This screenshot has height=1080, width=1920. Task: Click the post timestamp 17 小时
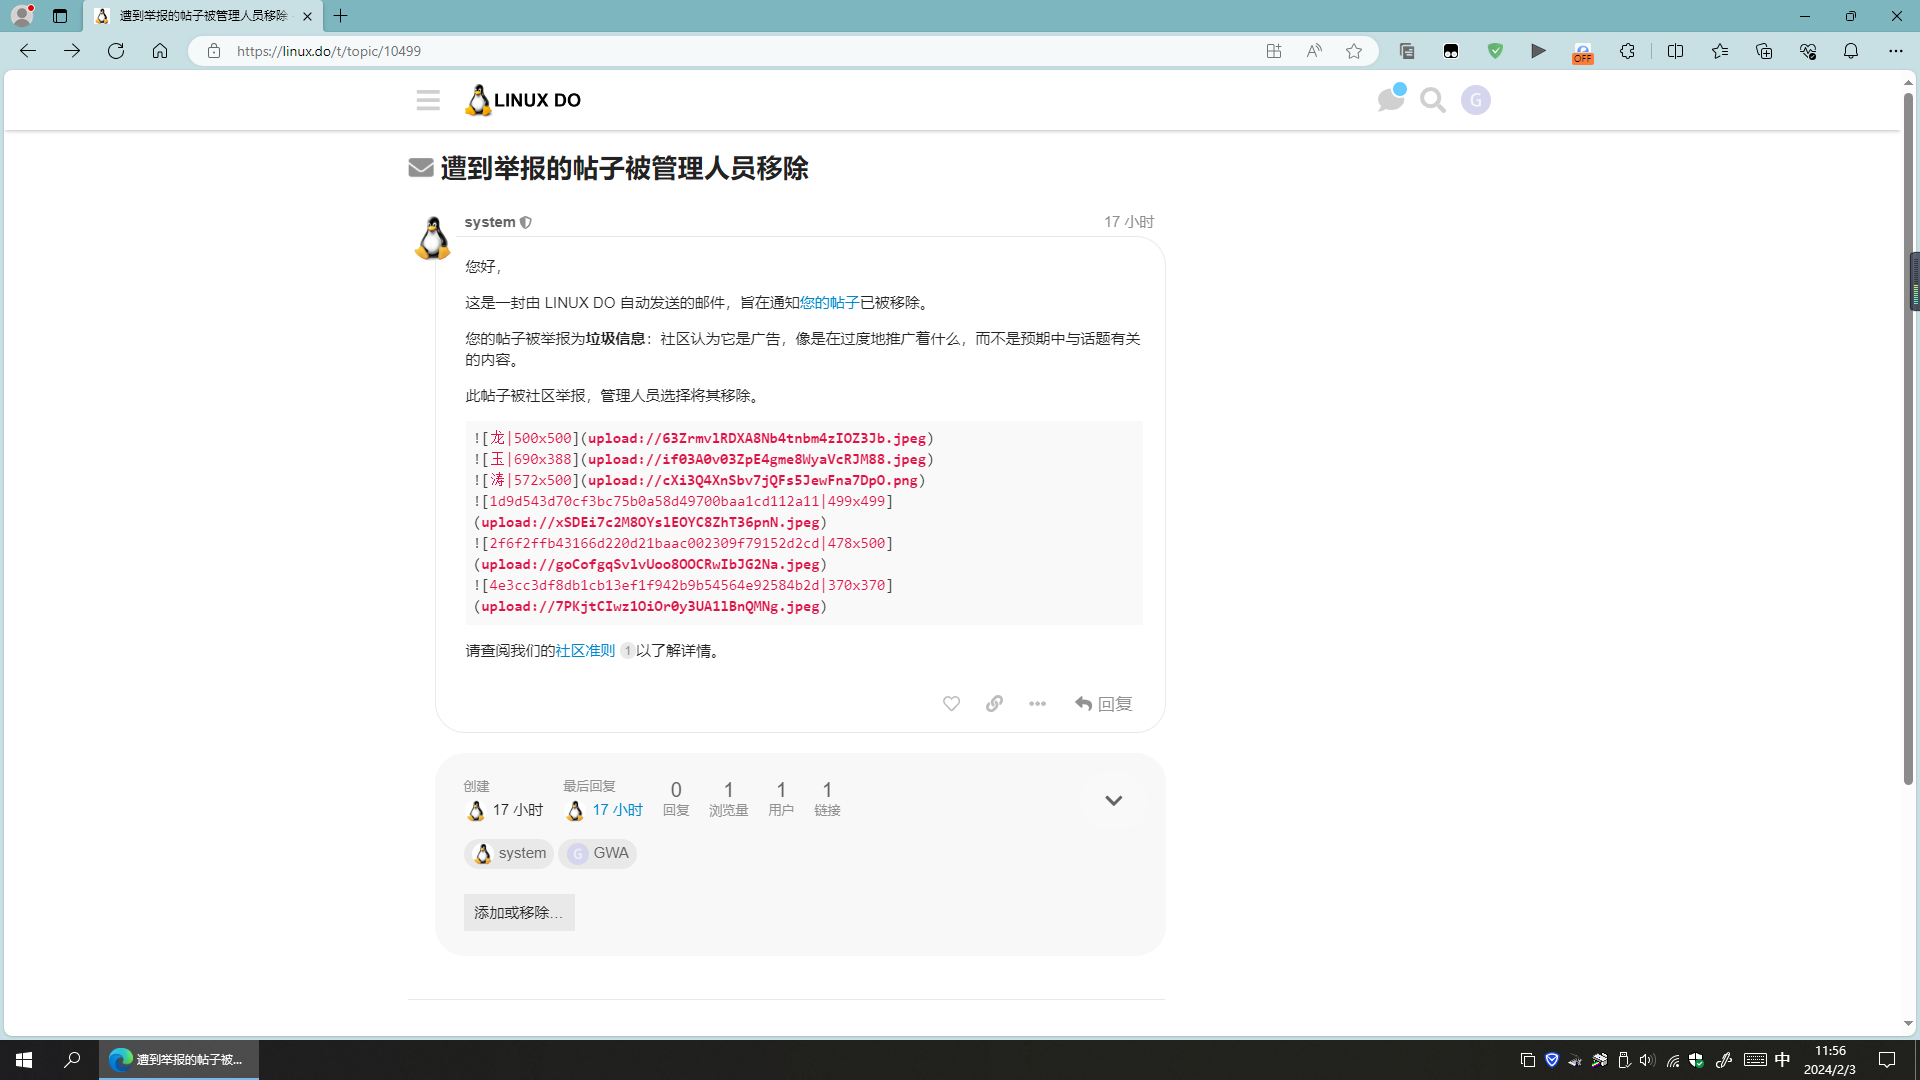(x=1129, y=222)
